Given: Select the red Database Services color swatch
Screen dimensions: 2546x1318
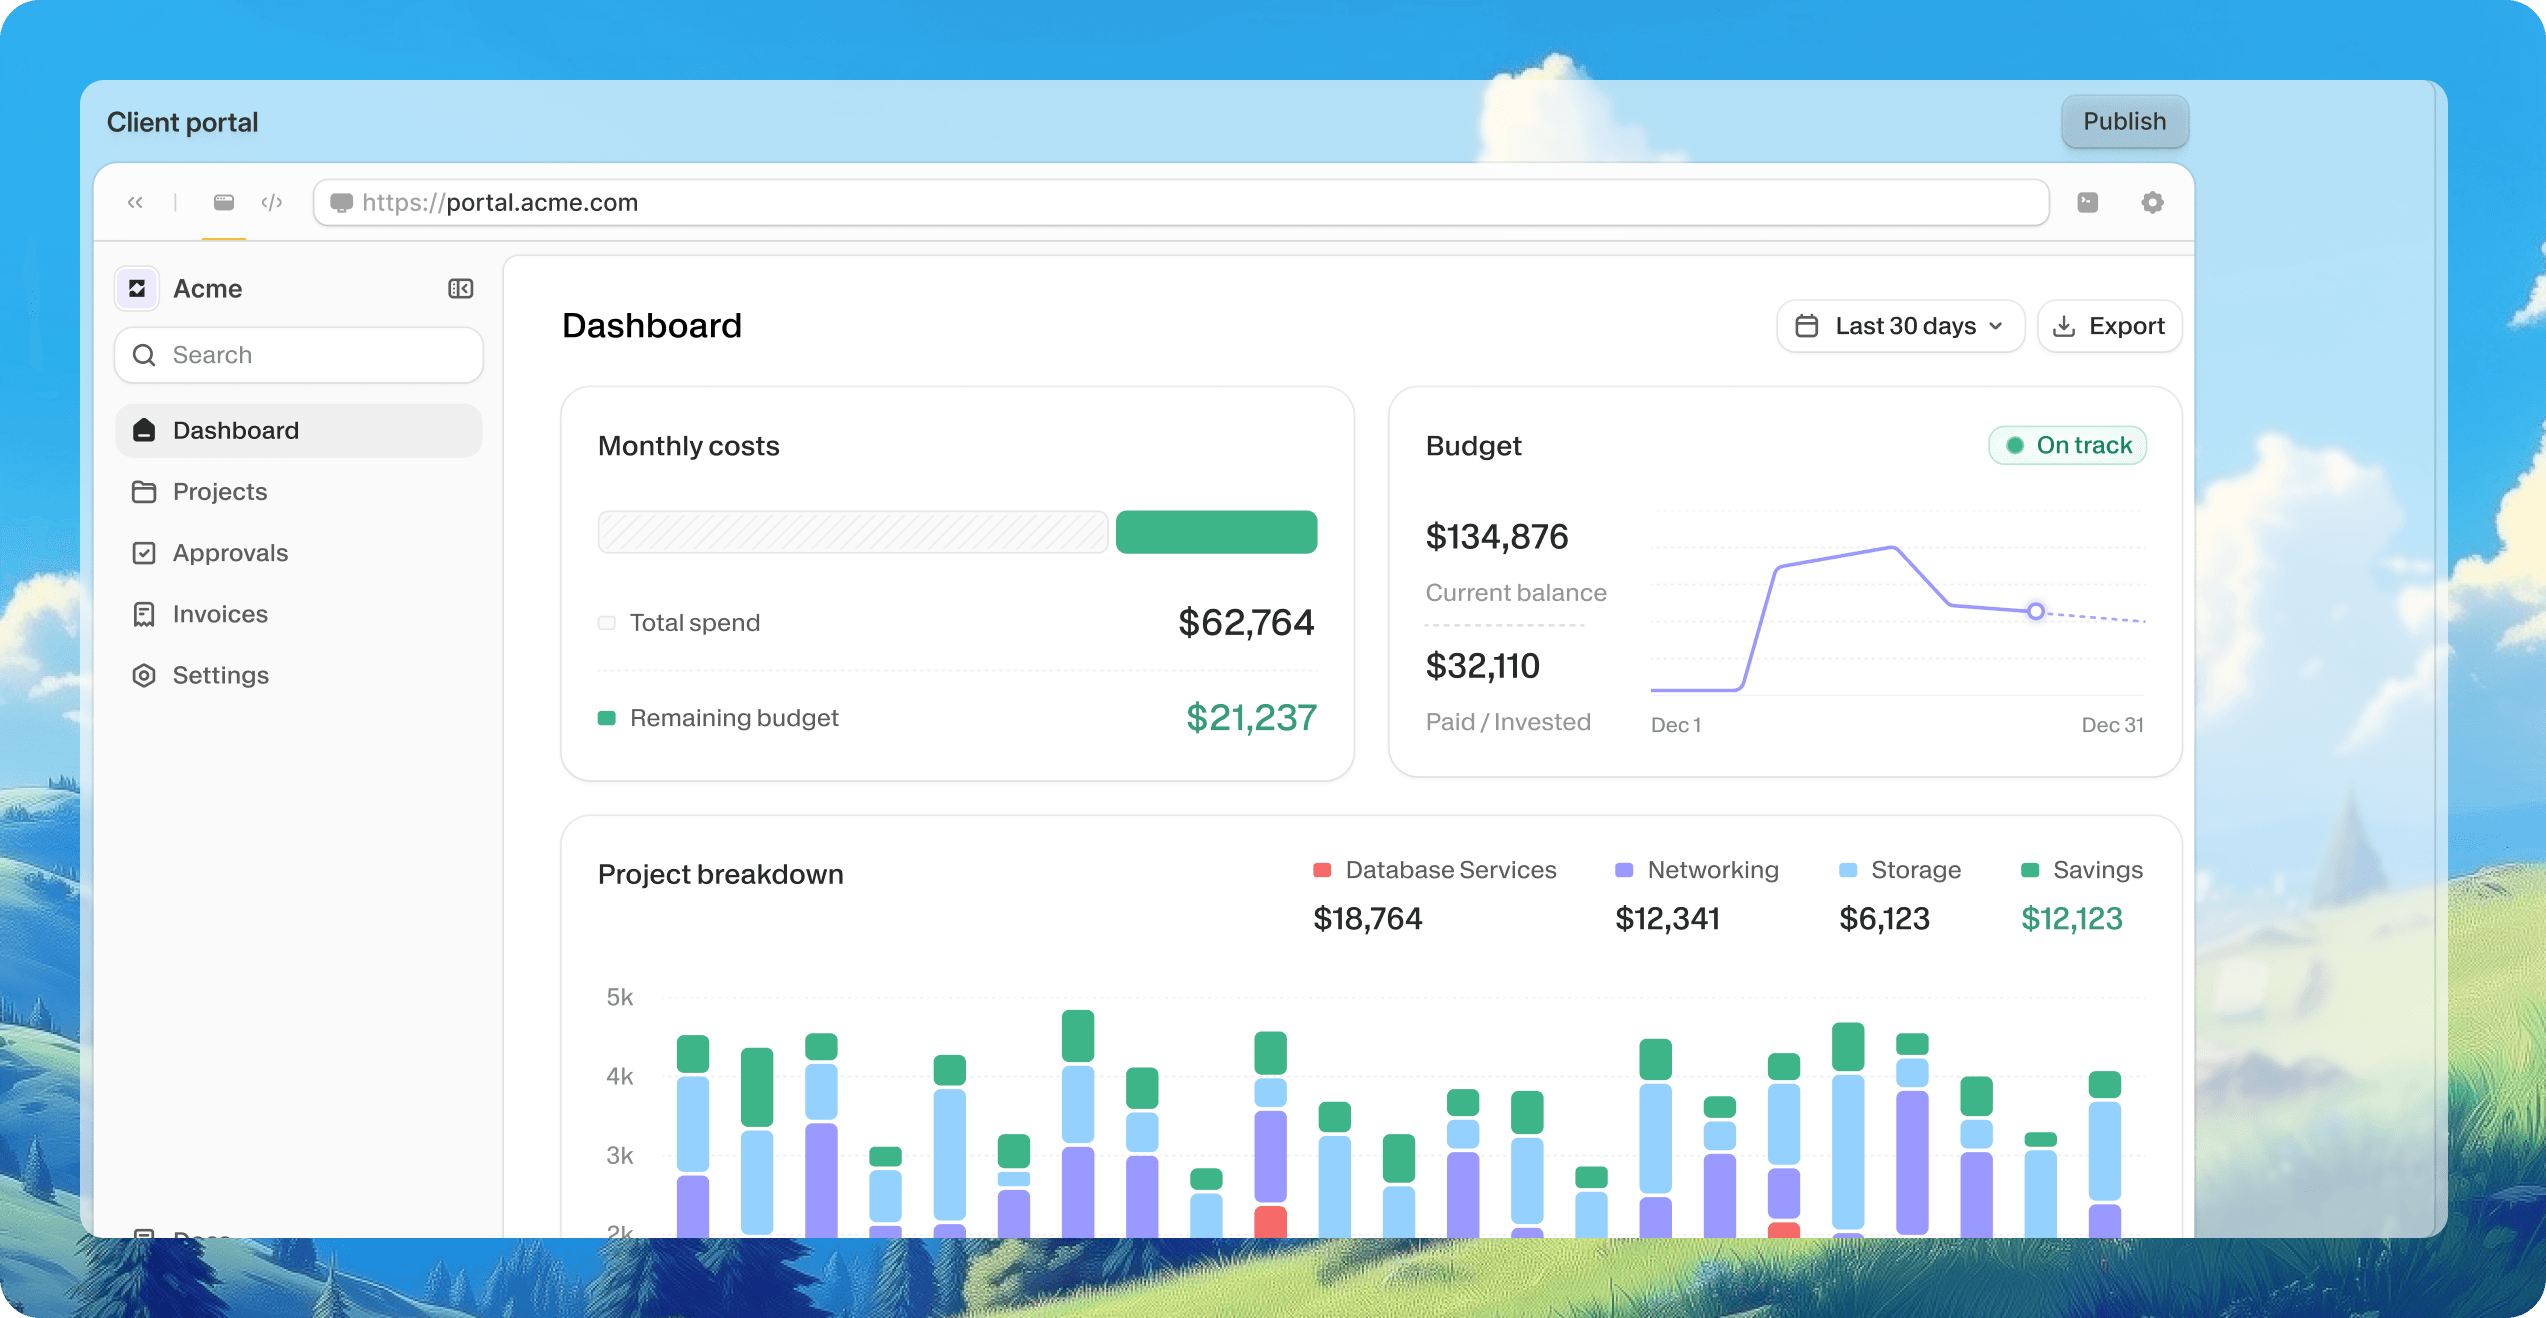Looking at the screenshot, I should click(x=1322, y=870).
